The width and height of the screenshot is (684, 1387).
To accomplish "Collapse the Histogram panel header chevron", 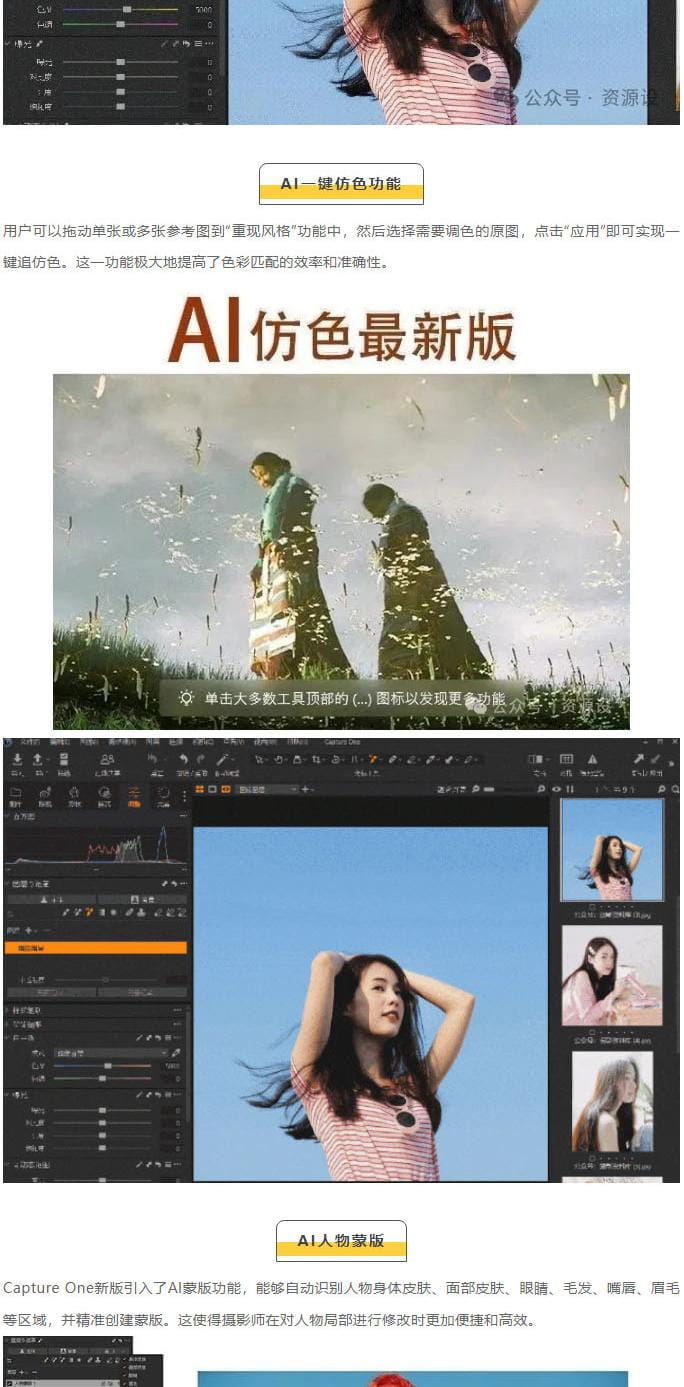I will click(7, 816).
